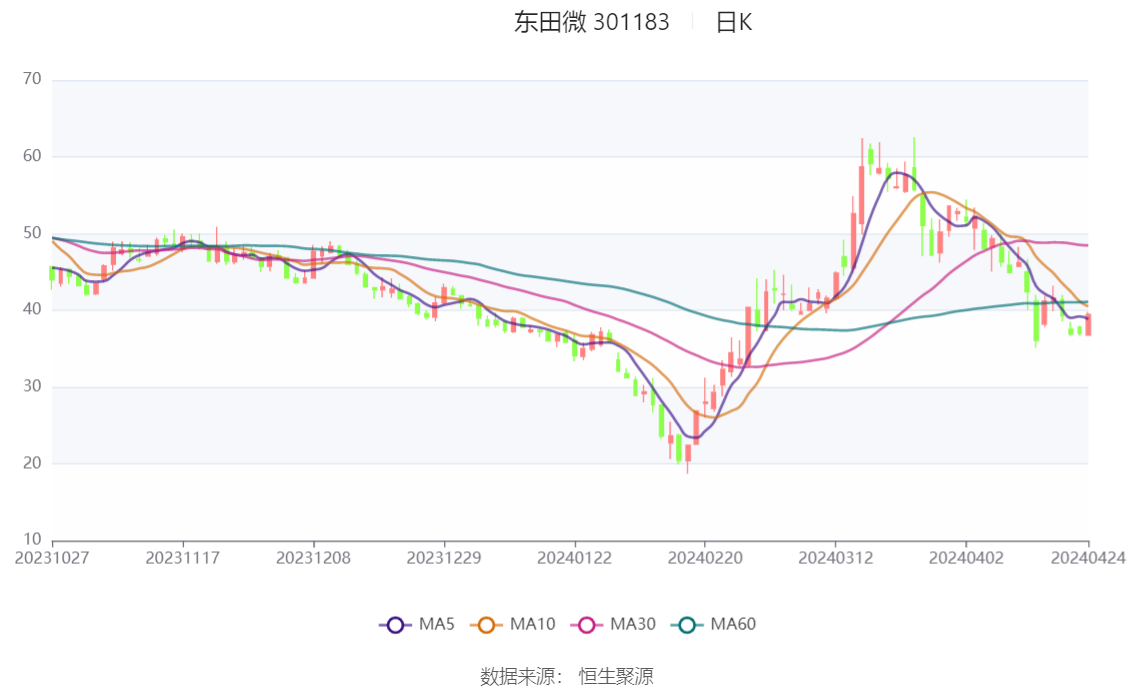The height and width of the screenshot is (689, 1134).
Task: Click the chart title 东田微 301183
Action: pos(592,22)
